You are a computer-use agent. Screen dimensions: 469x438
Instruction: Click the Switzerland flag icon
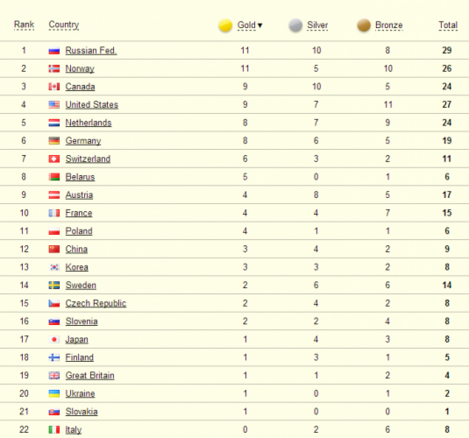(x=54, y=159)
